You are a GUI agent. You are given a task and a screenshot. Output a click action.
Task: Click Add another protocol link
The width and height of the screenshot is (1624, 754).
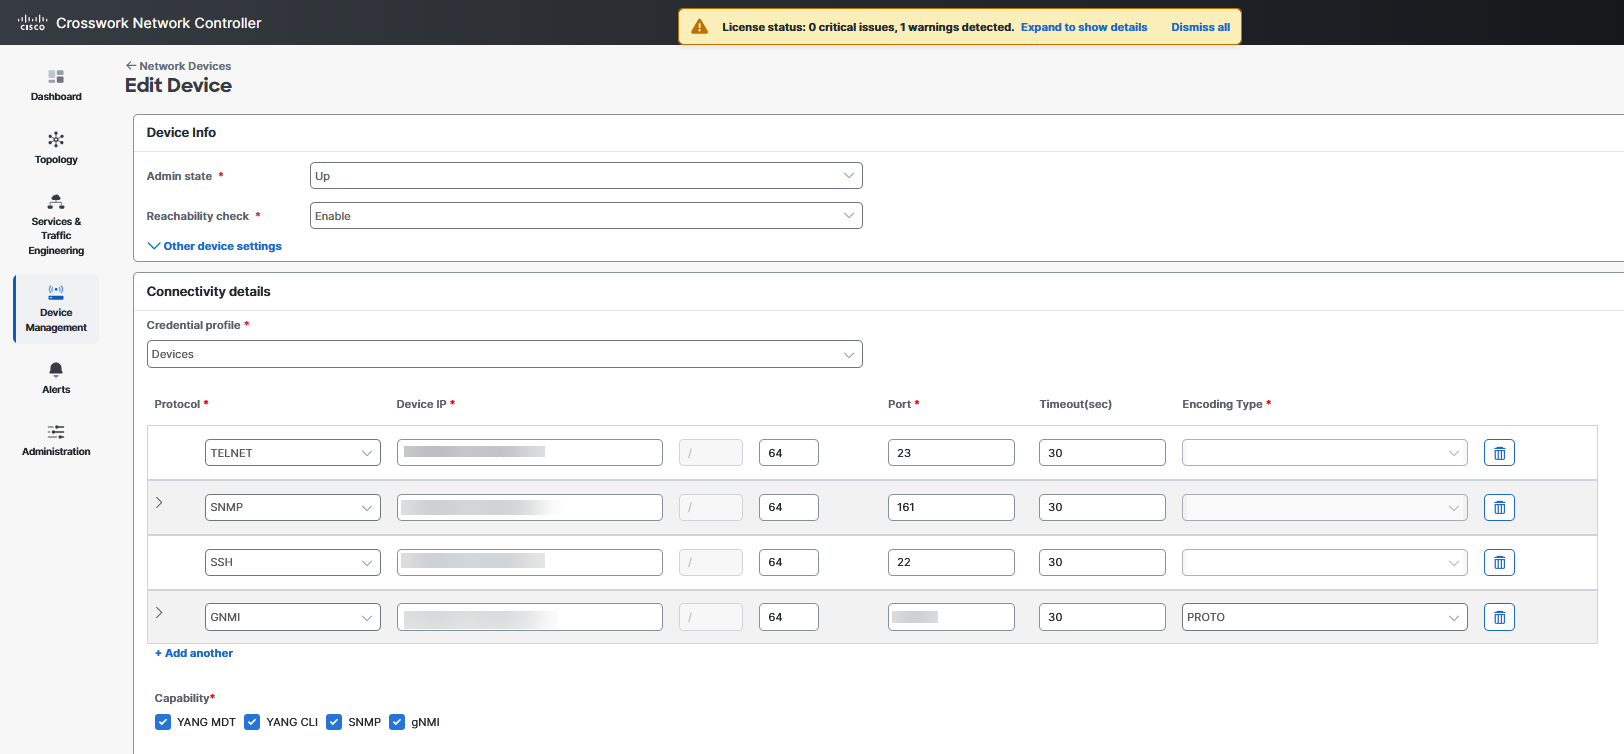(x=194, y=653)
